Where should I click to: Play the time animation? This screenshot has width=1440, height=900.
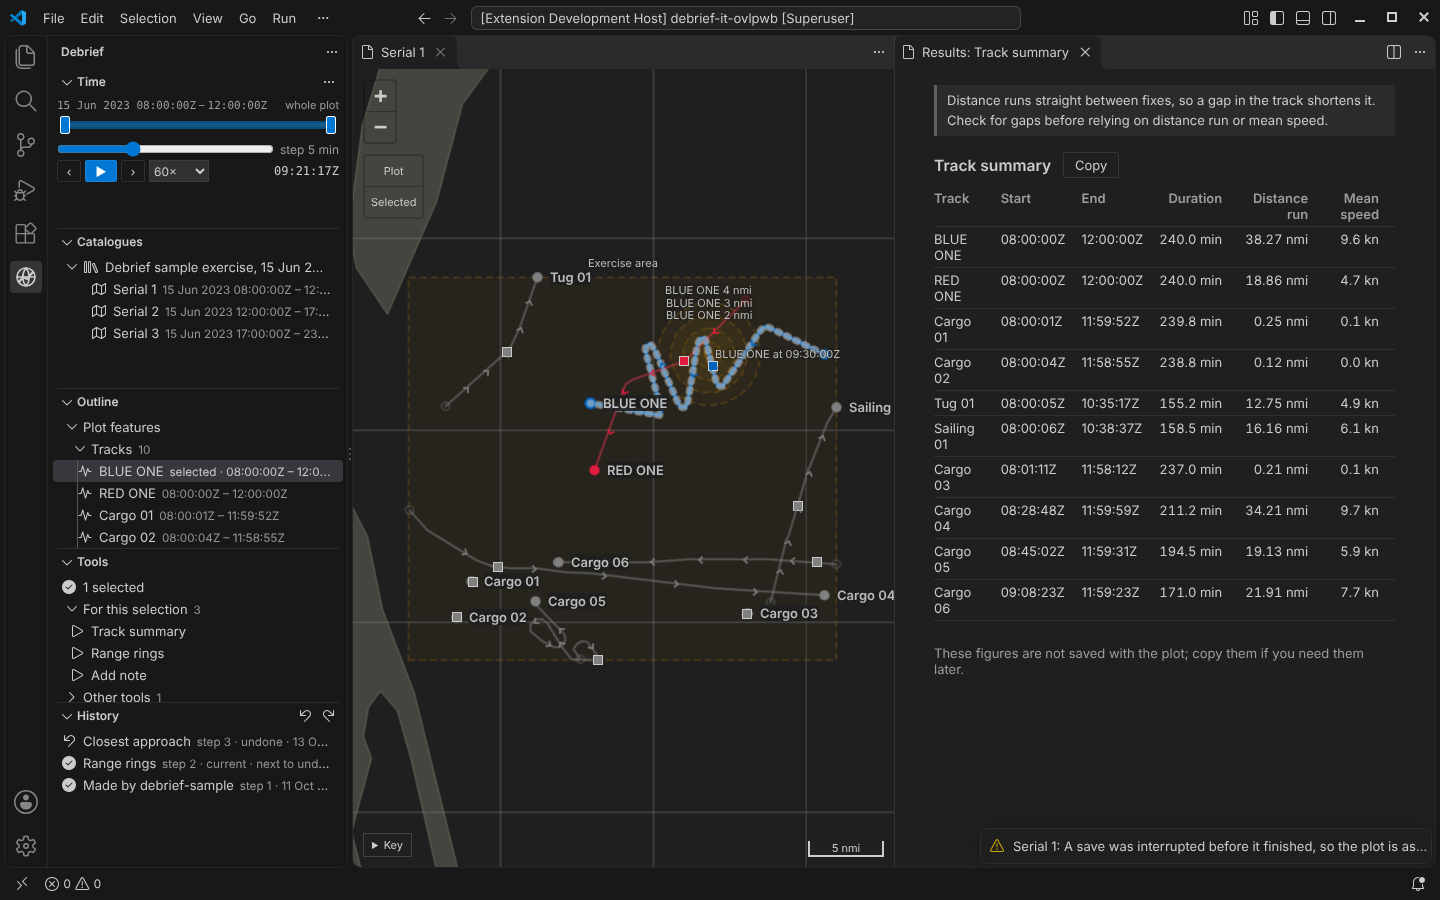pyautogui.click(x=101, y=172)
